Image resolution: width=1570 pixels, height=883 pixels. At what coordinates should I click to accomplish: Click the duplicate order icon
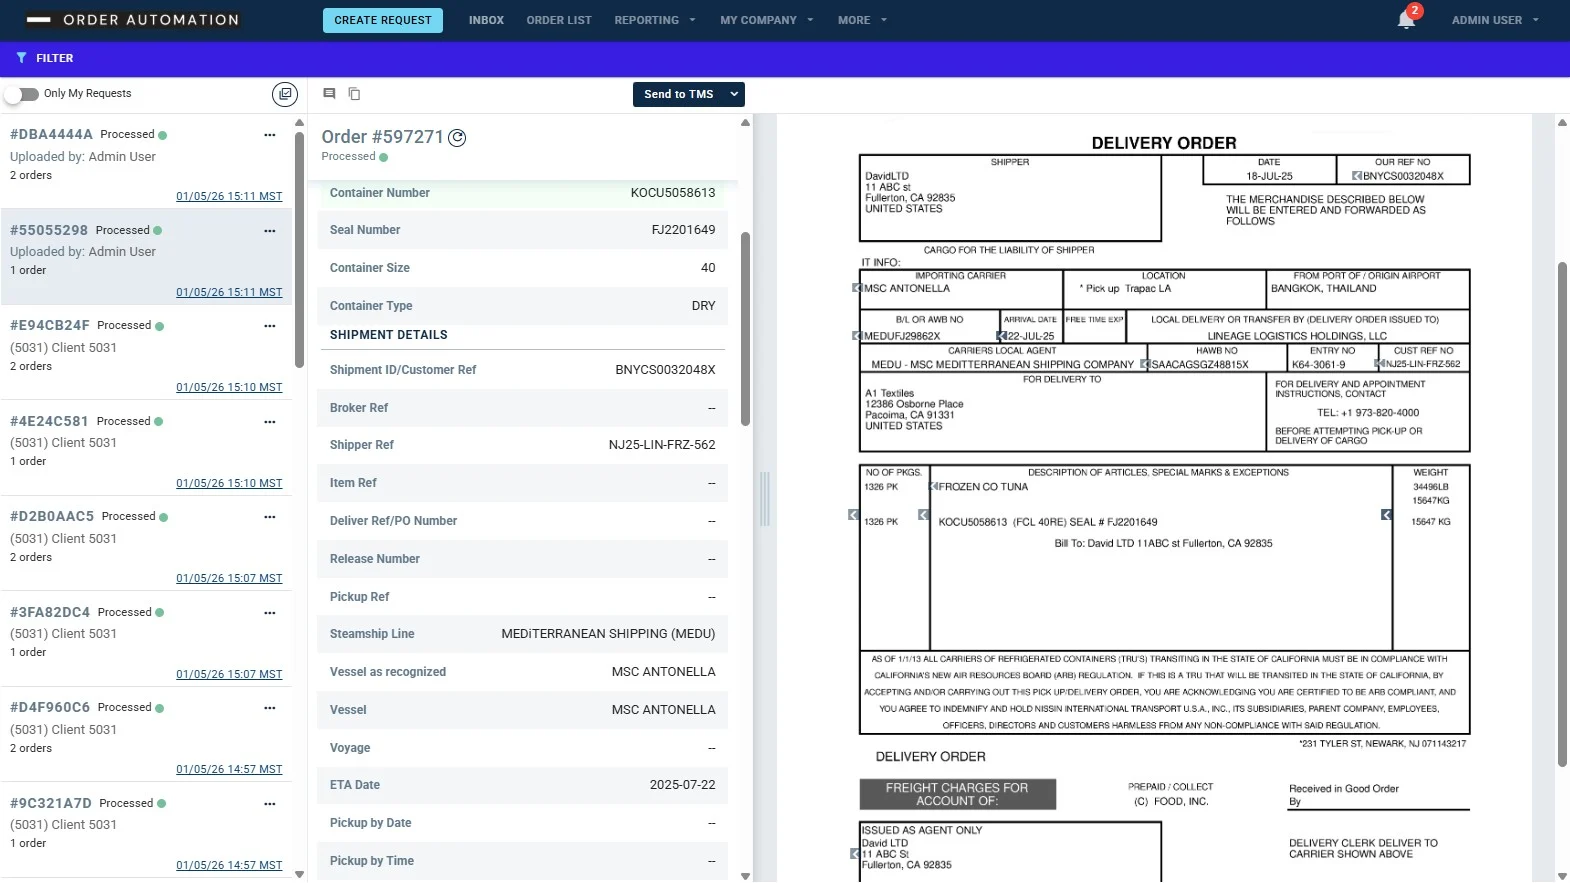pyautogui.click(x=354, y=93)
